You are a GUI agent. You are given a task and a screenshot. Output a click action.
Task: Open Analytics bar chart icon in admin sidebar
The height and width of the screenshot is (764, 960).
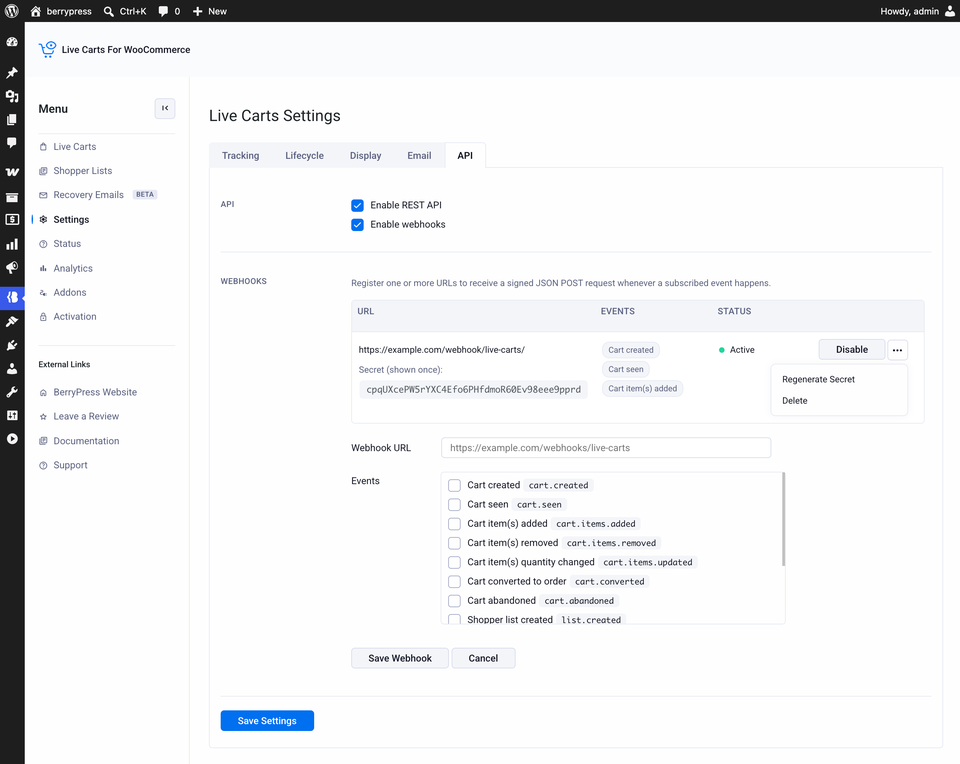[x=12, y=244]
